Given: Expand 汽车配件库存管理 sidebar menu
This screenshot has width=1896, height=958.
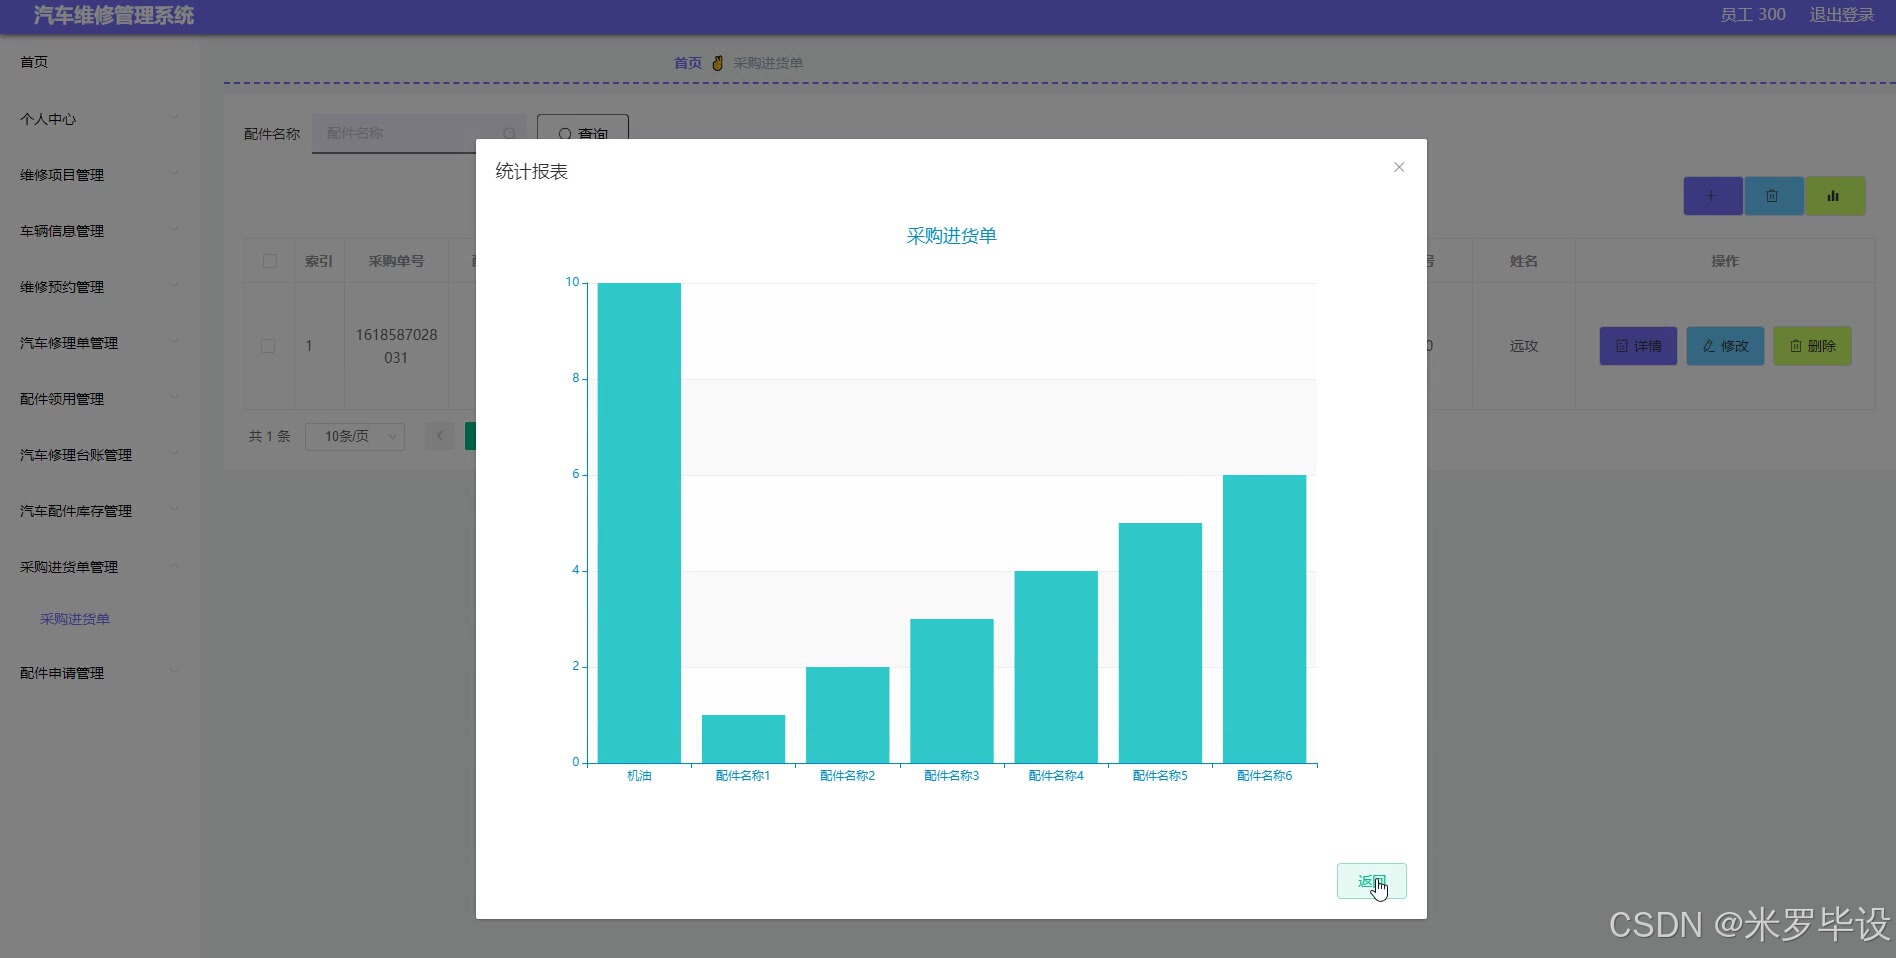Looking at the screenshot, I should (100, 511).
